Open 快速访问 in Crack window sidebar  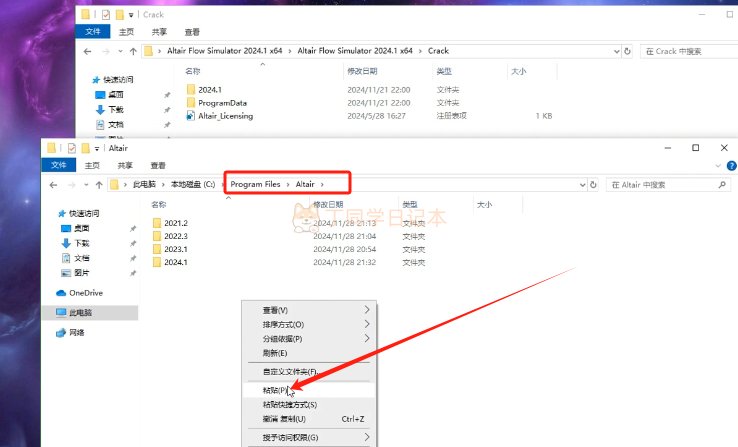[113, 80]
